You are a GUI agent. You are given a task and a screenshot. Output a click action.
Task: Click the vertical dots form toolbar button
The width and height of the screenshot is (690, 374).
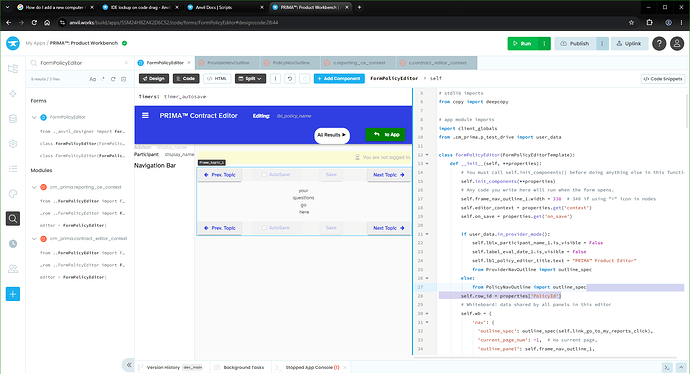(275, 79)
